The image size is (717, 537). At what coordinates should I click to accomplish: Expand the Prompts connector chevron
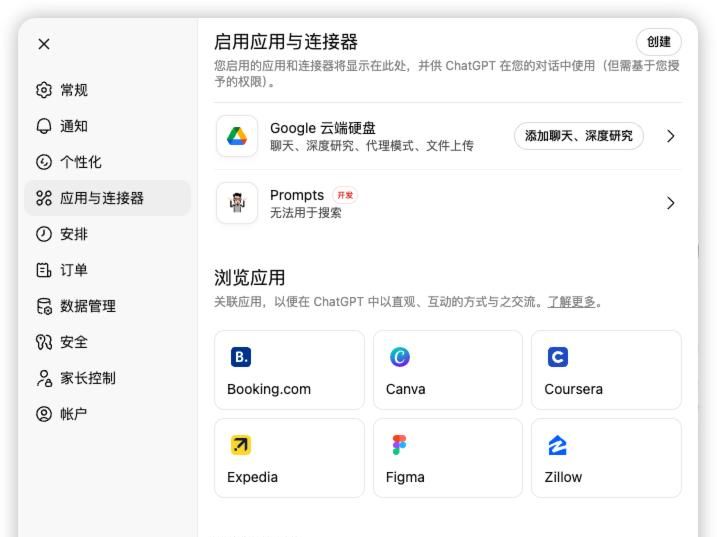click(670, 203)
